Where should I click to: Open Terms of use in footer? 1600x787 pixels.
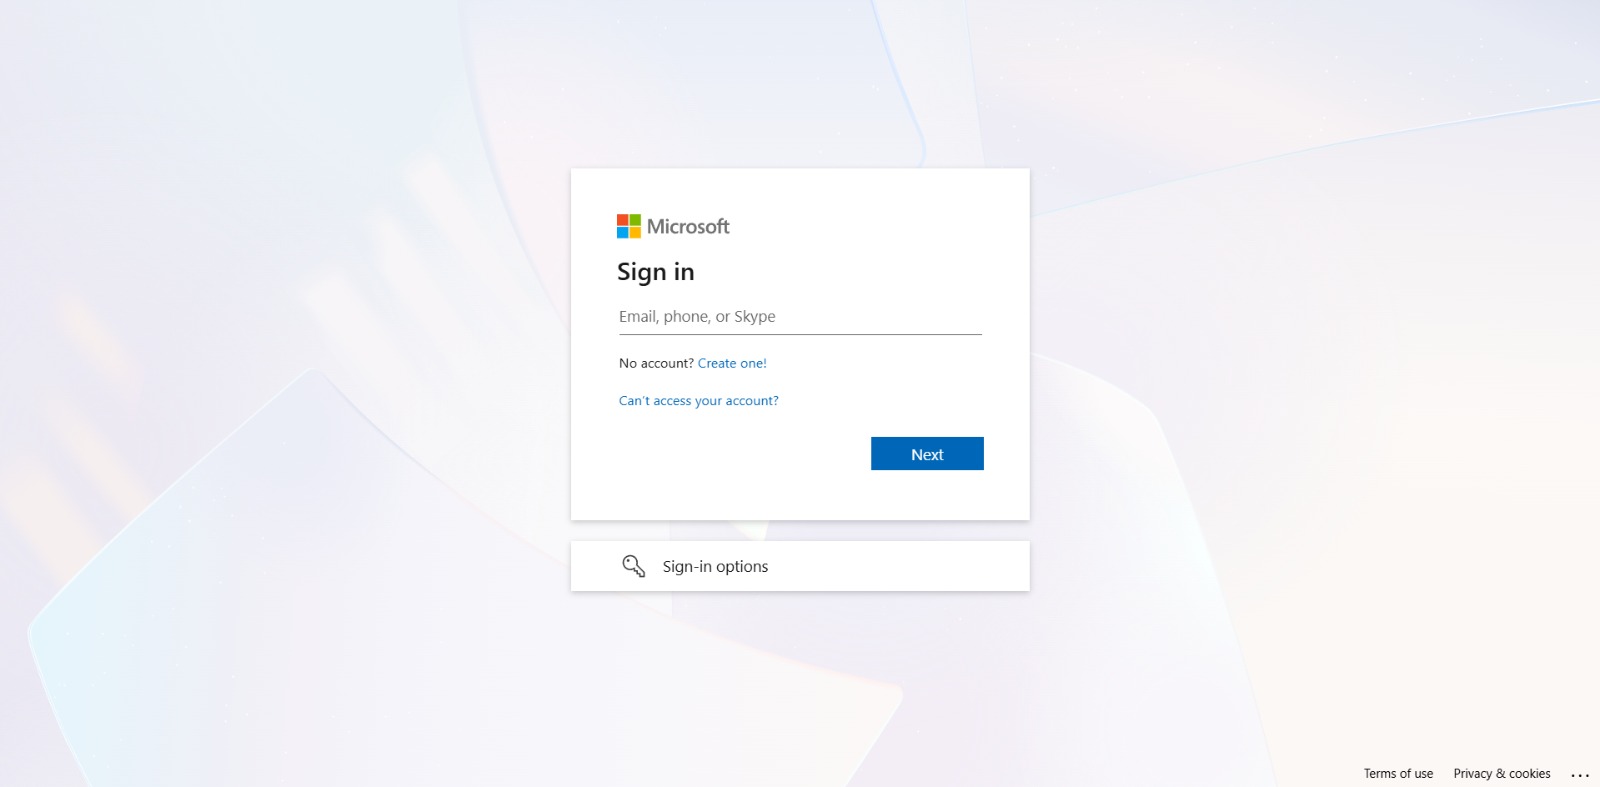tap(1398, 774)
